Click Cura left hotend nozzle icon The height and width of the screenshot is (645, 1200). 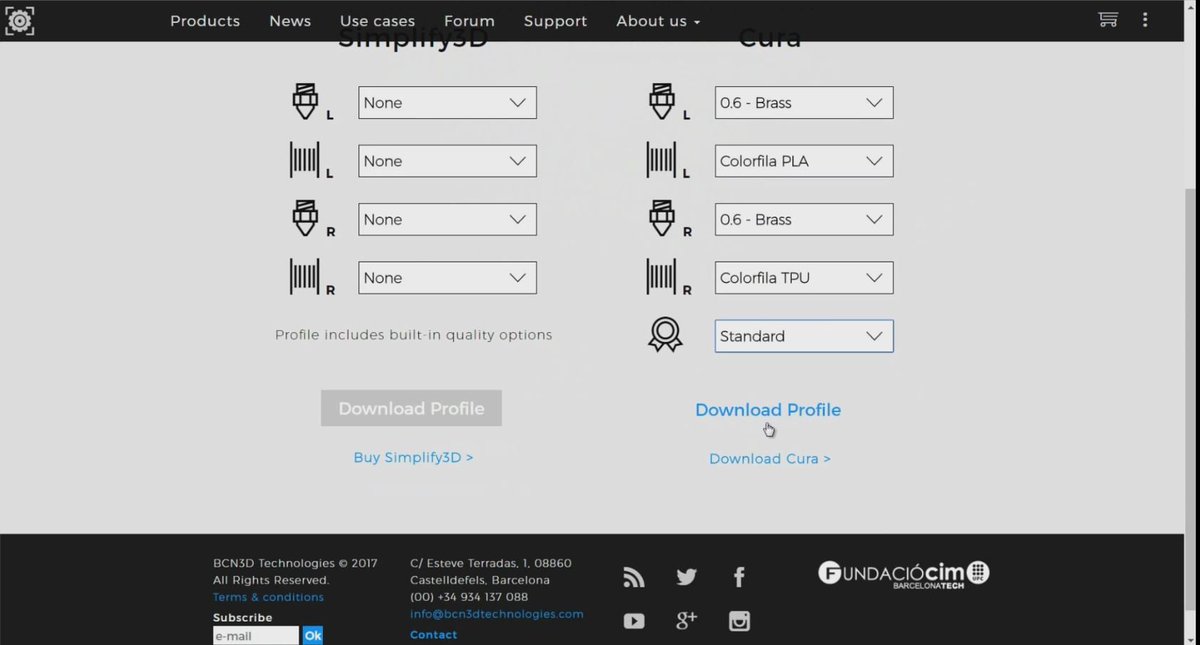[x=662, y=101]
